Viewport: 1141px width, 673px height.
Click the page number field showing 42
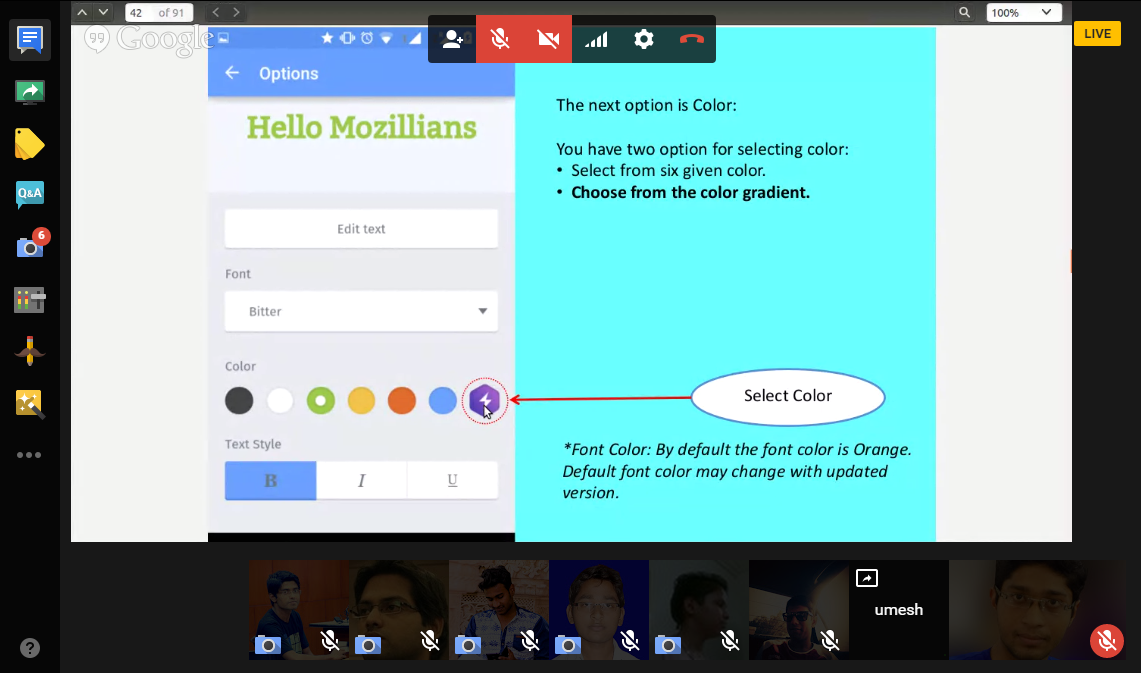(139, 12)
